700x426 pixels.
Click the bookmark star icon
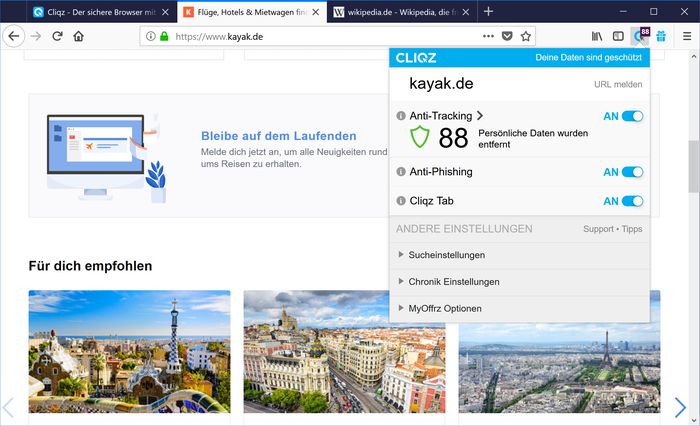click(x=526, y=36)
